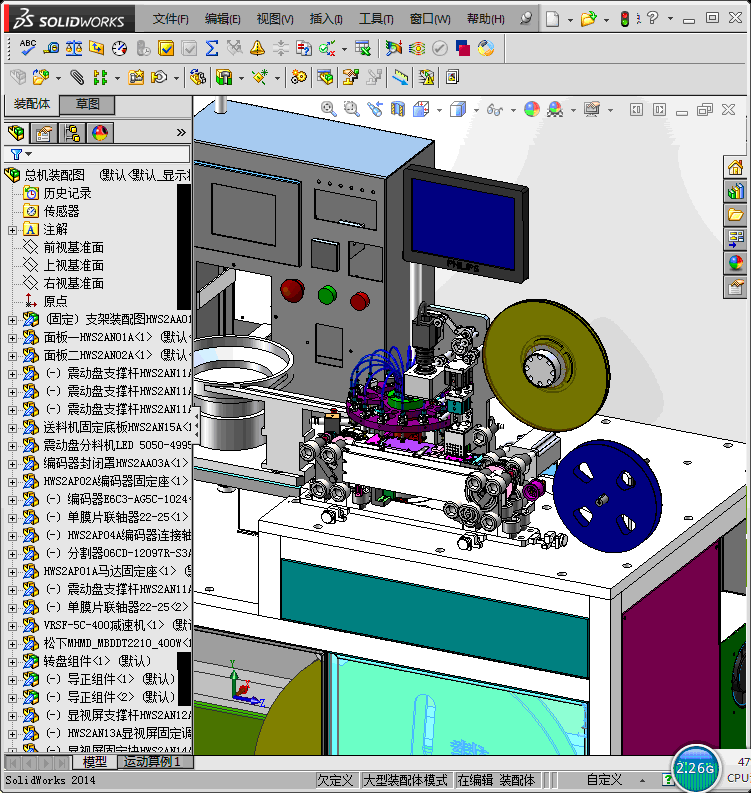Expand VRSF-5C-400减速机<1> tree node
751x793 pixels.
point(12,626)
